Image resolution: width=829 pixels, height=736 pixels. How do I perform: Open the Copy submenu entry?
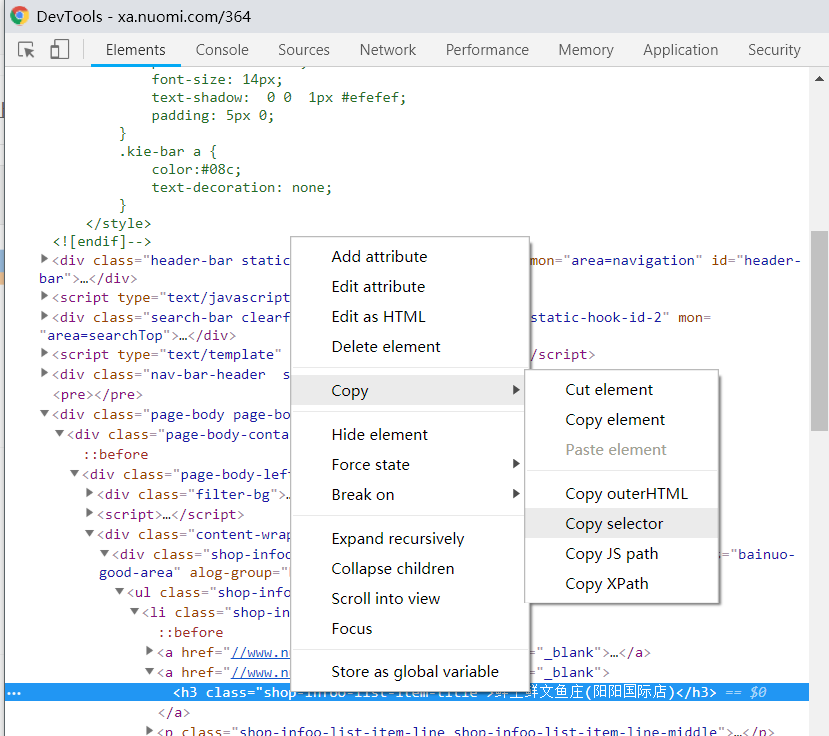click(408, 390)
